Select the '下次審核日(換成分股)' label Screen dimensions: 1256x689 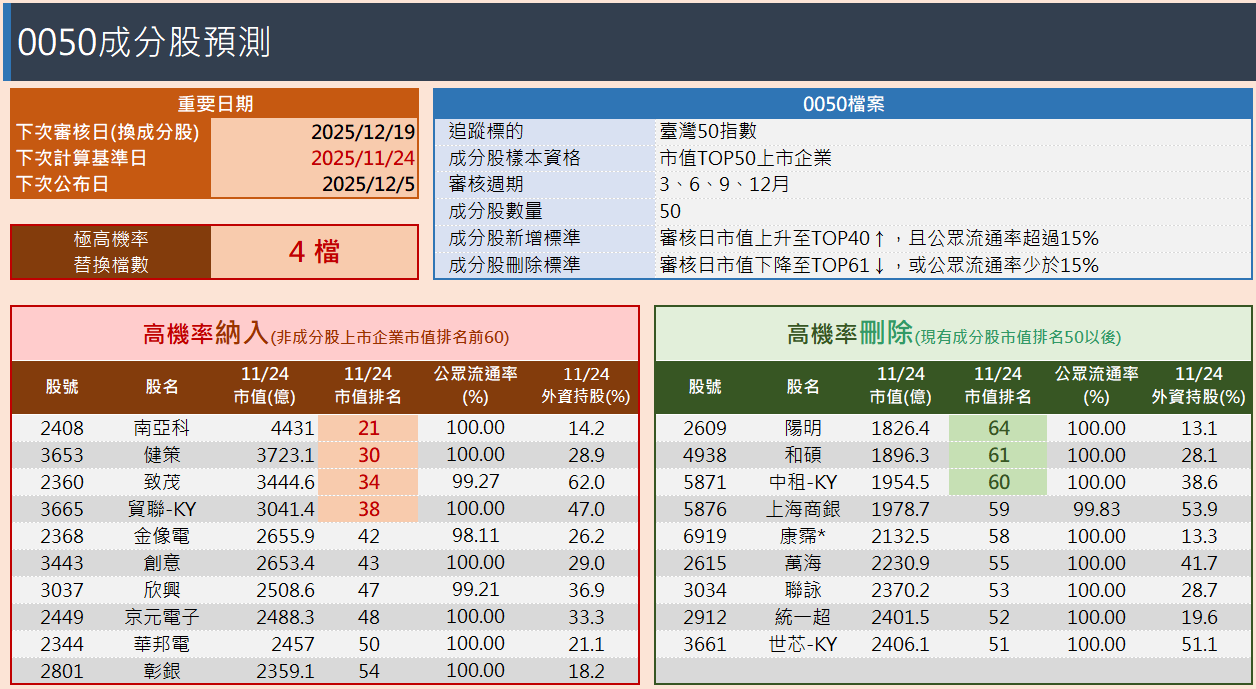[108, 132]
